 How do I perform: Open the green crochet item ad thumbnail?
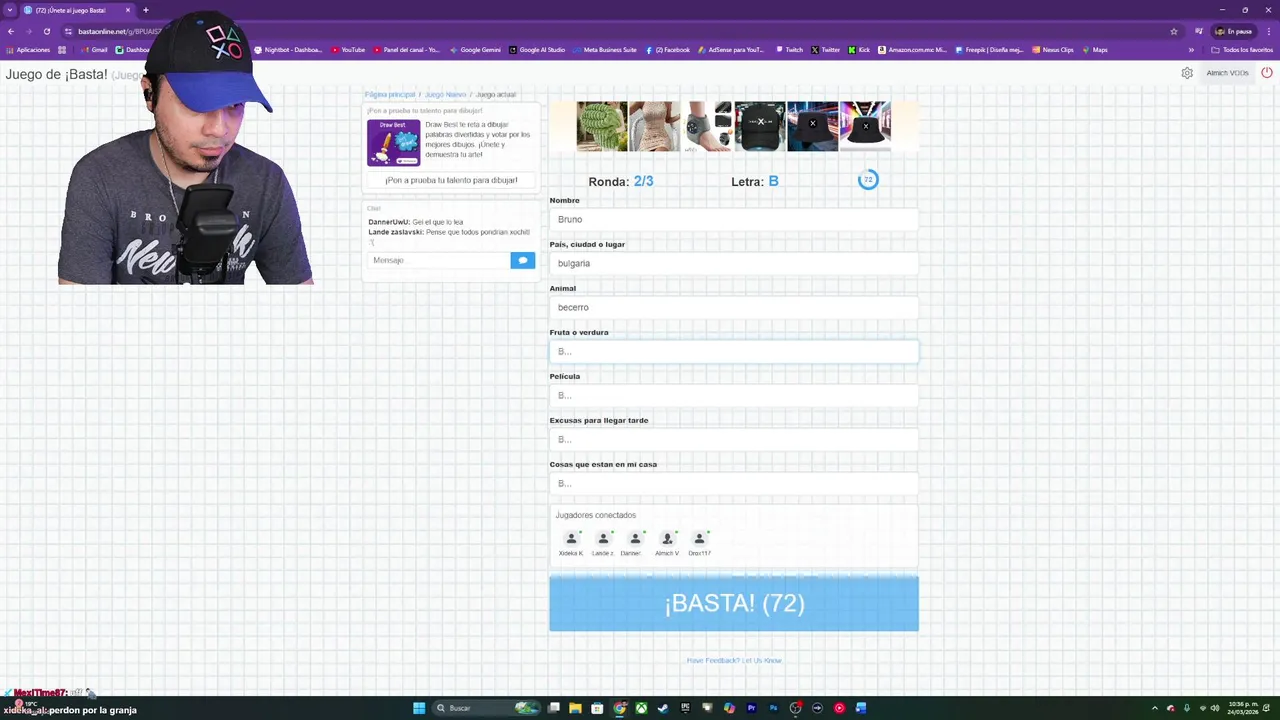click(x=602, y=126)
